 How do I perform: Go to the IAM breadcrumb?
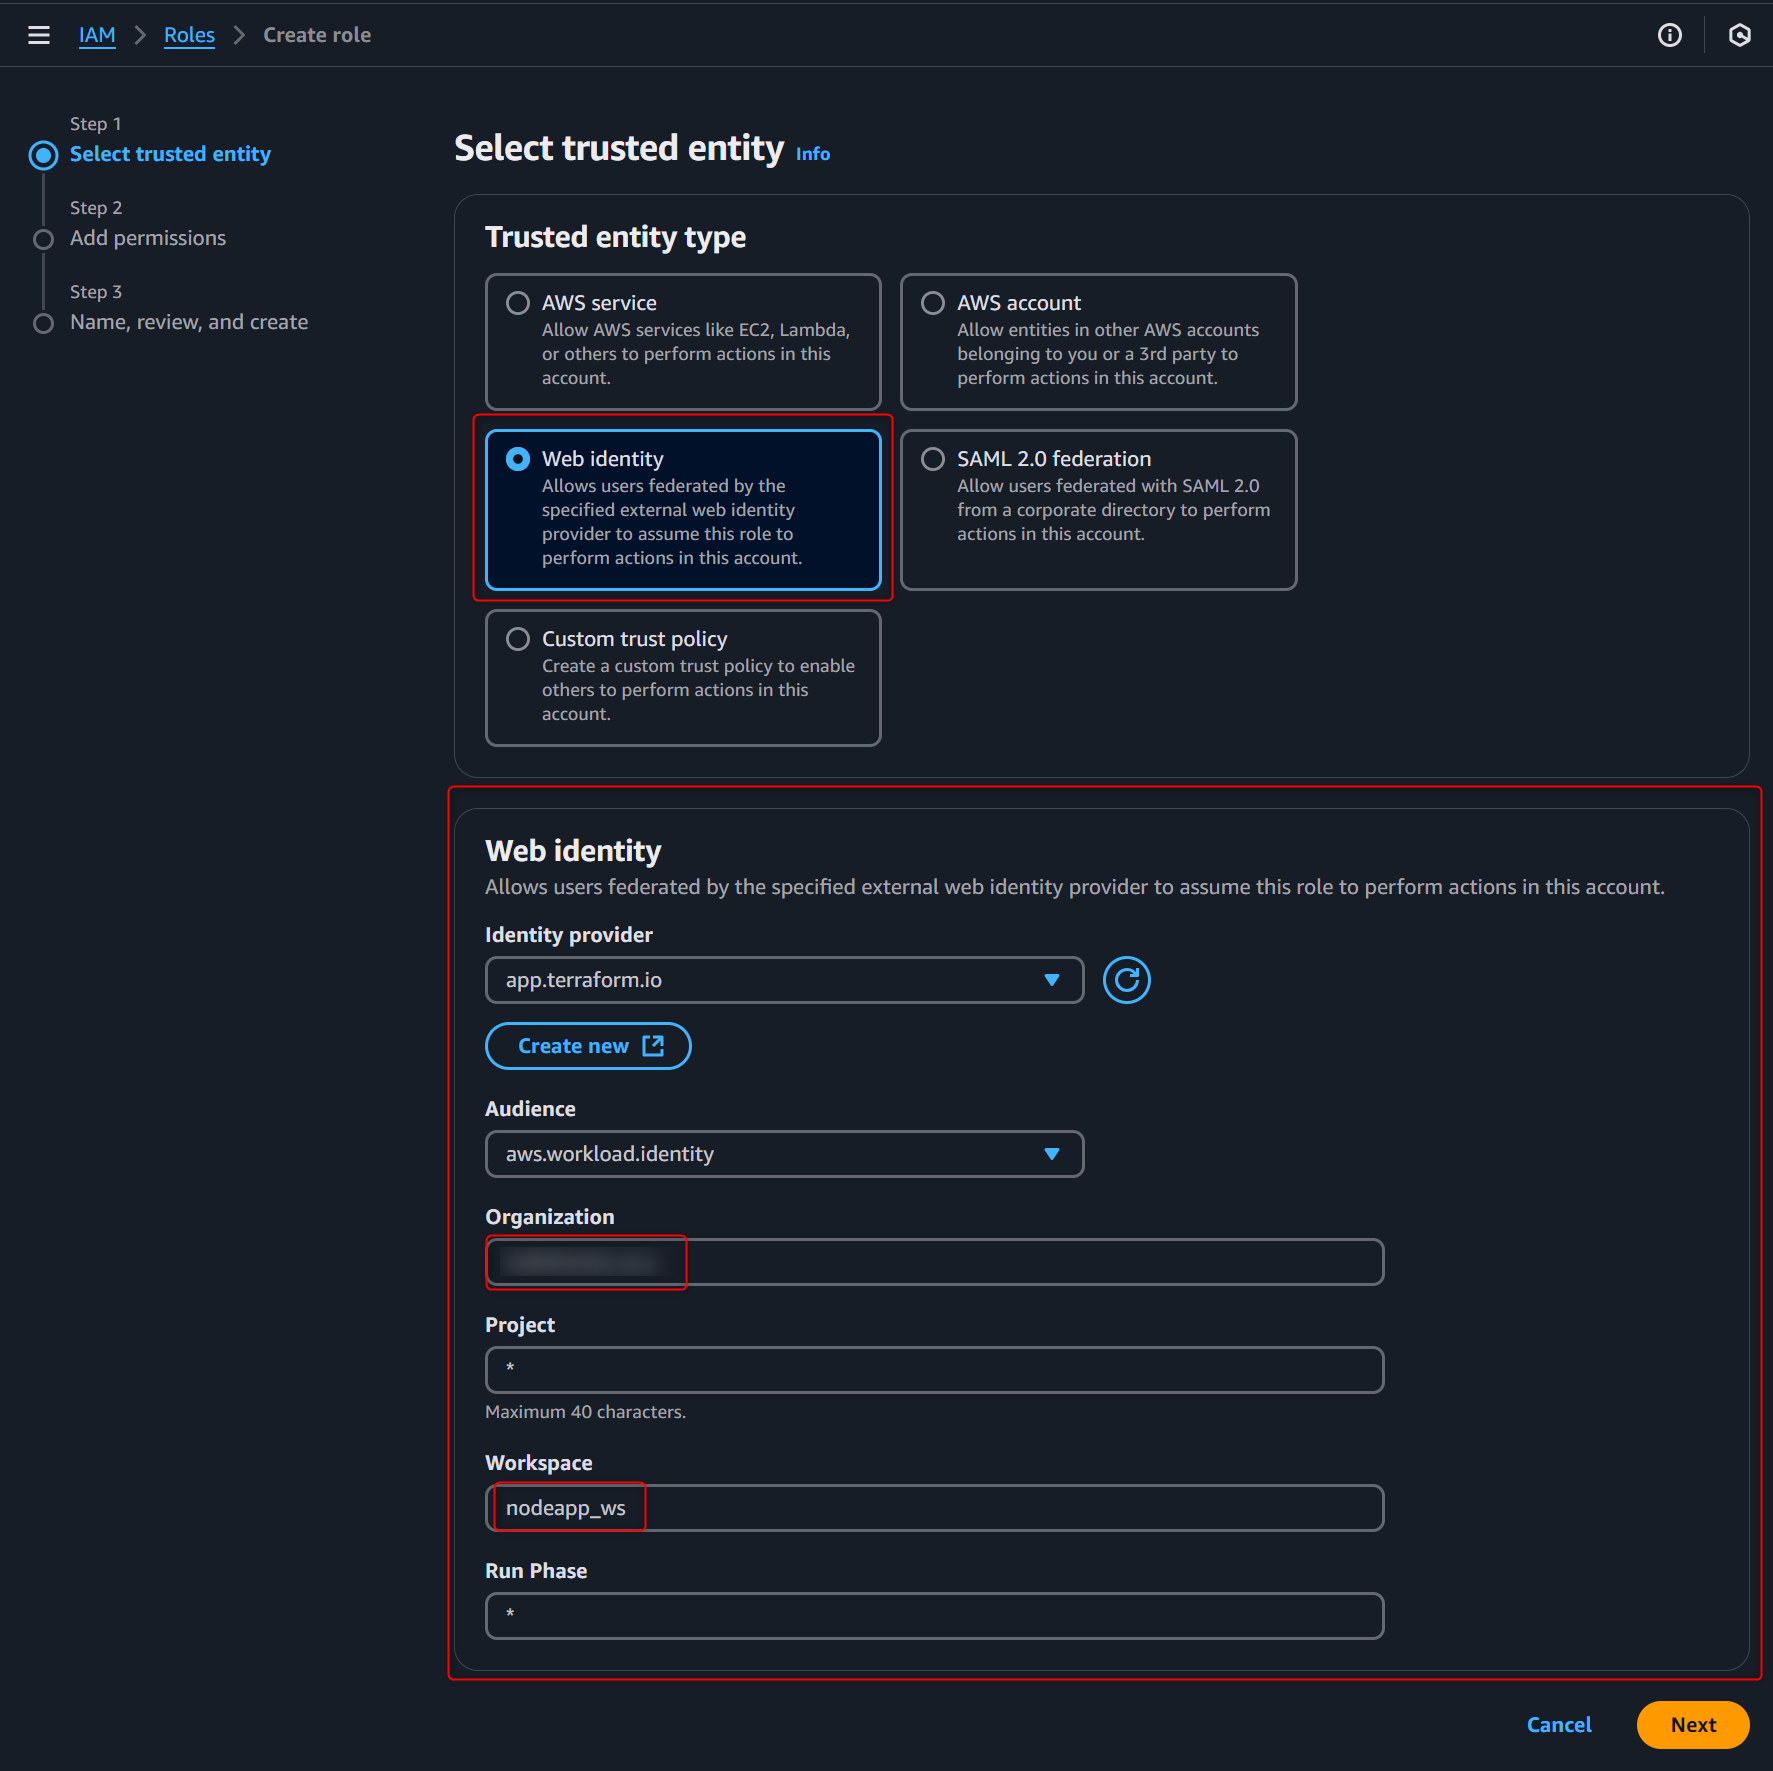coord(97,35)
